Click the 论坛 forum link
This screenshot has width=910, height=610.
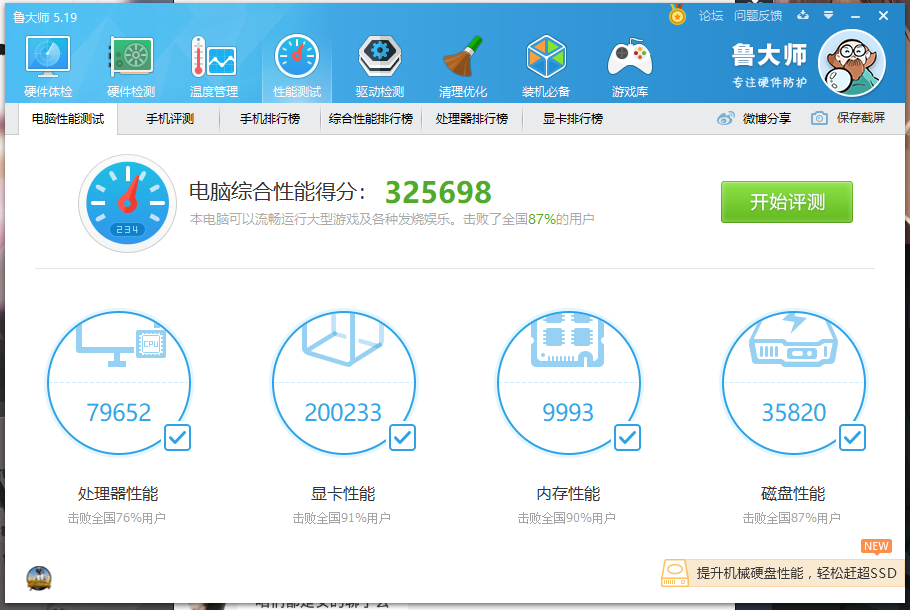pyautogui.click(x=711, y=16)
